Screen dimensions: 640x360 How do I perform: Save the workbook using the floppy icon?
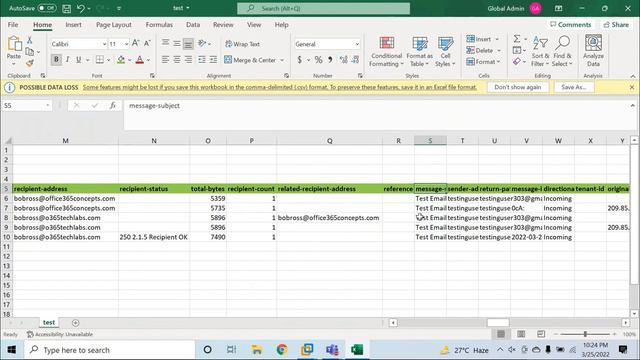coord(67,8)
